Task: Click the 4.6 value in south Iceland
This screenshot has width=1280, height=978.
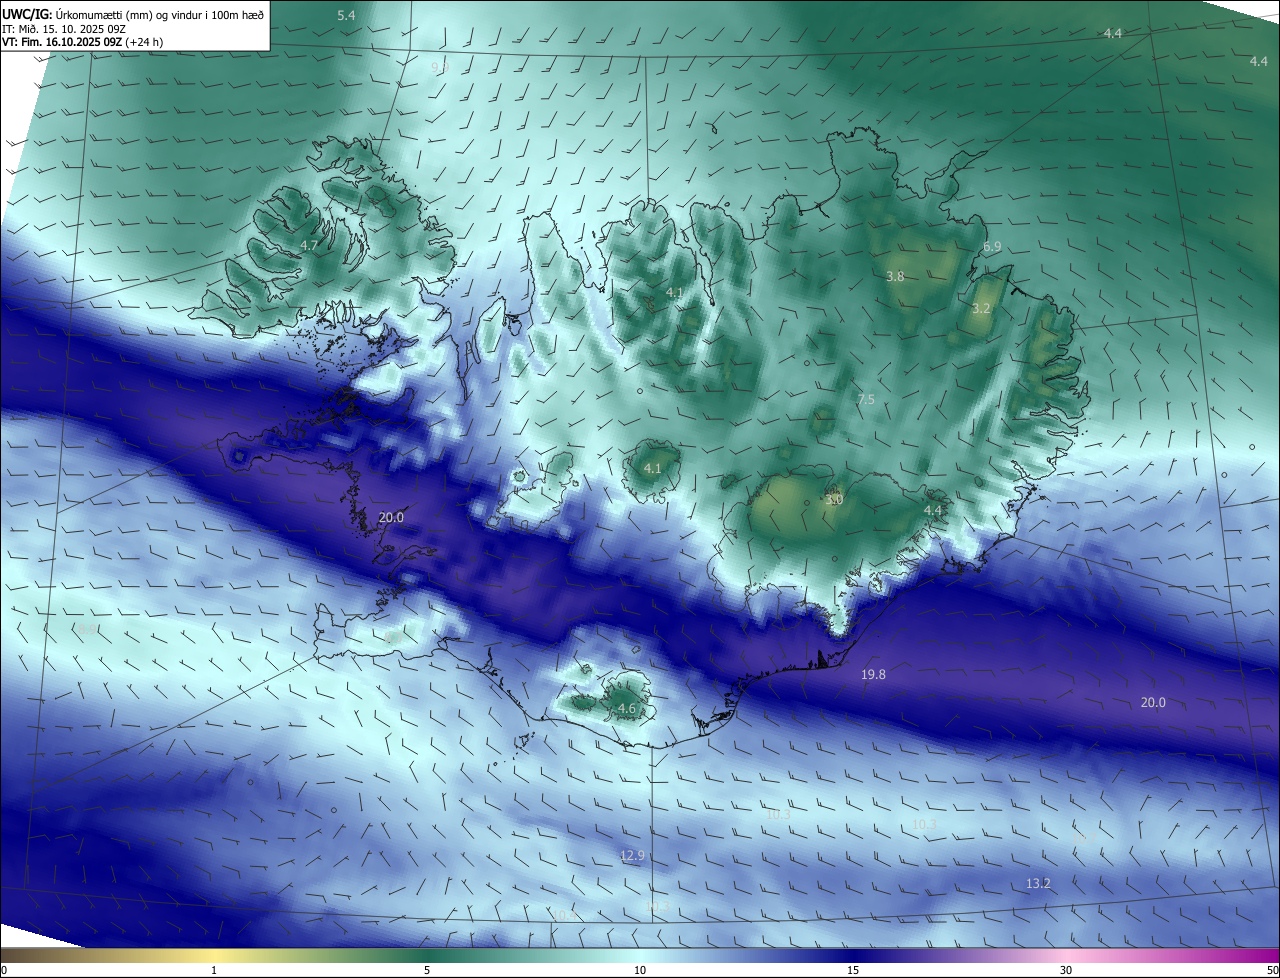Action: click(627, 708)
